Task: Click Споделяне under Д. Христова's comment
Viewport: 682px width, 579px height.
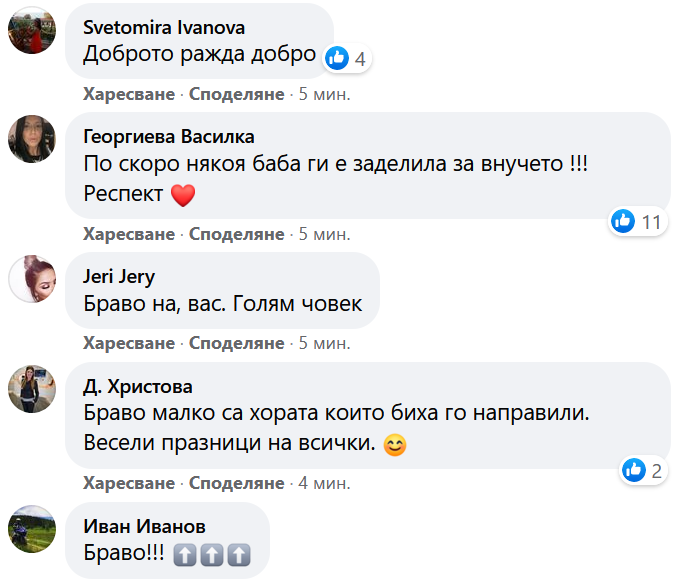Action: [x=237, y=483]
